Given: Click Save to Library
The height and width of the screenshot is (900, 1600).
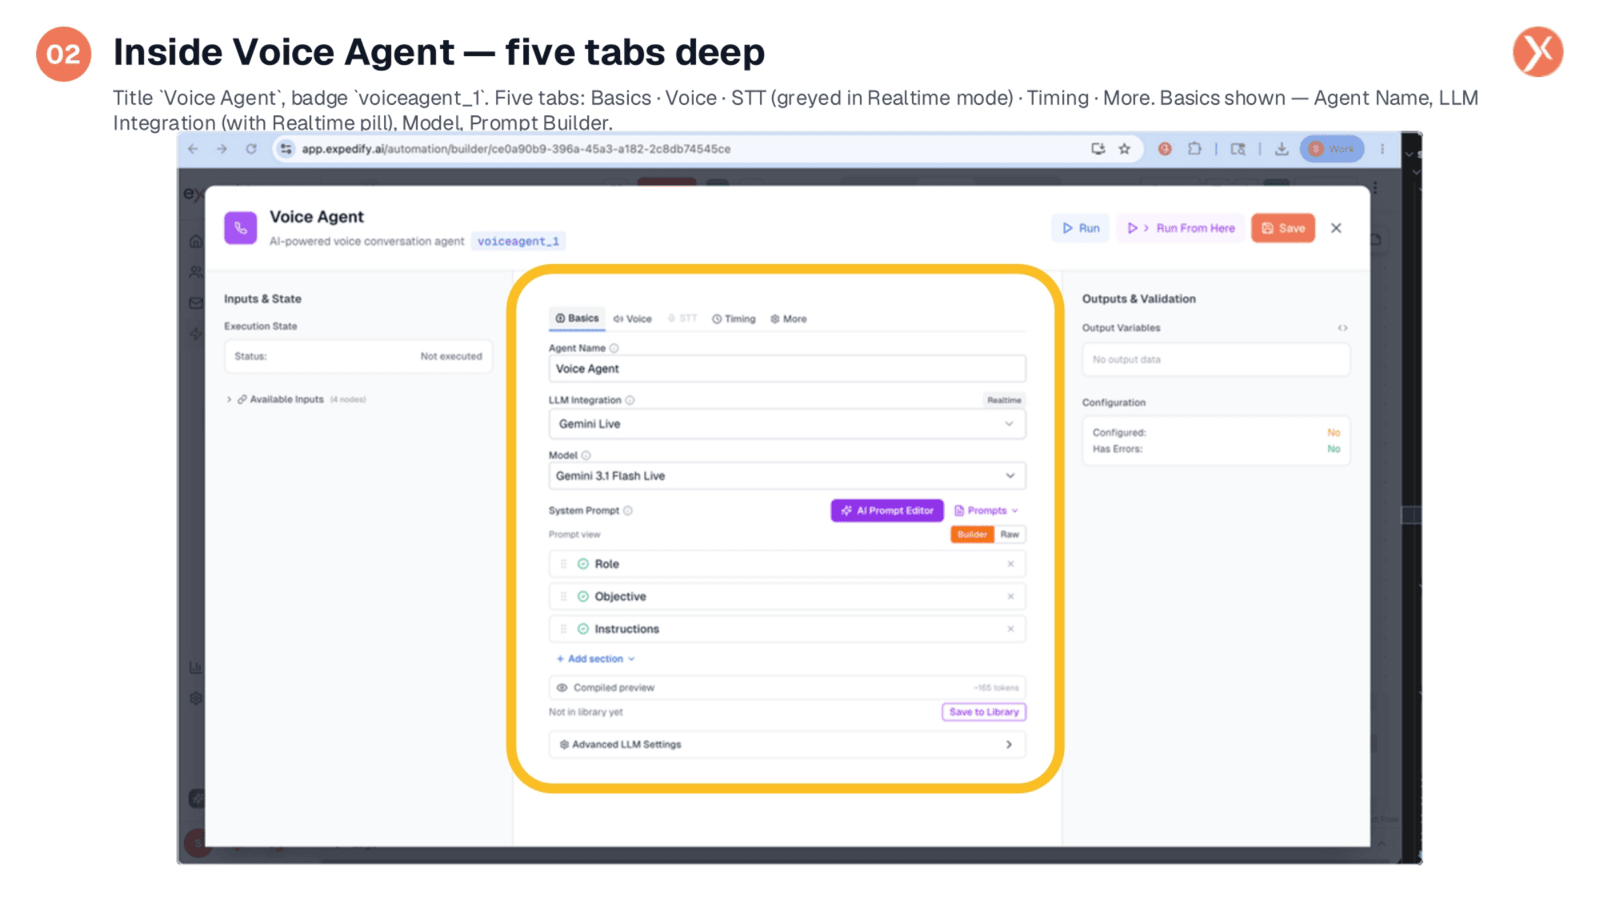Looking at the screenshot, I should [x=984, y=712].
